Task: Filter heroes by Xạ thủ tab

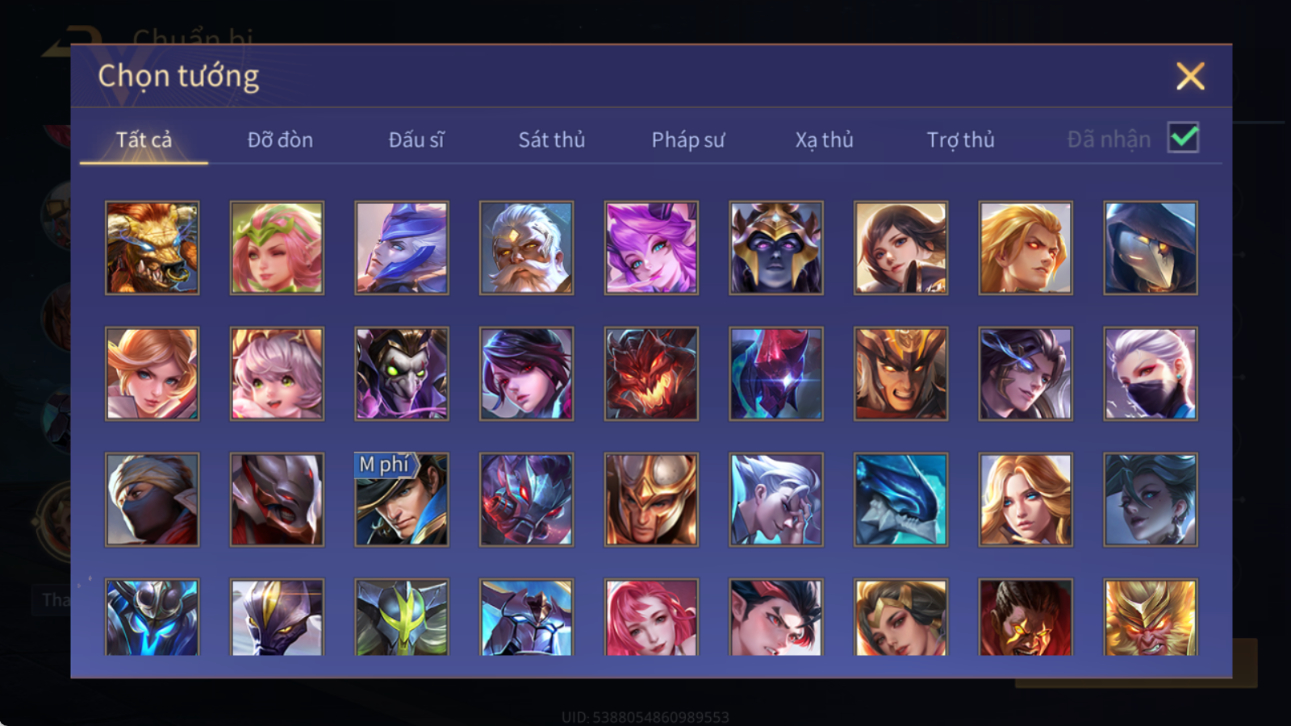Action: coord(824,140)
